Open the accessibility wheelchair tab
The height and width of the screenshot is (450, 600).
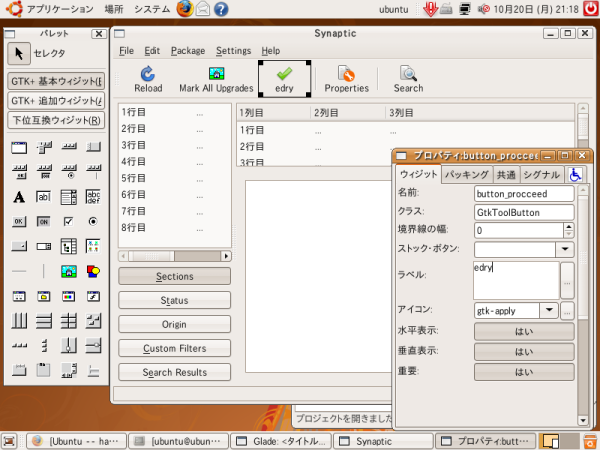pos(575,175)
